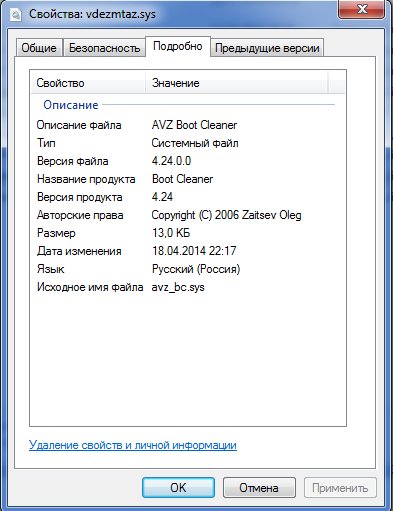Click the Русский (Россия) language value
Viewport: 393px width, 511px height.
(x=196, y=269)
